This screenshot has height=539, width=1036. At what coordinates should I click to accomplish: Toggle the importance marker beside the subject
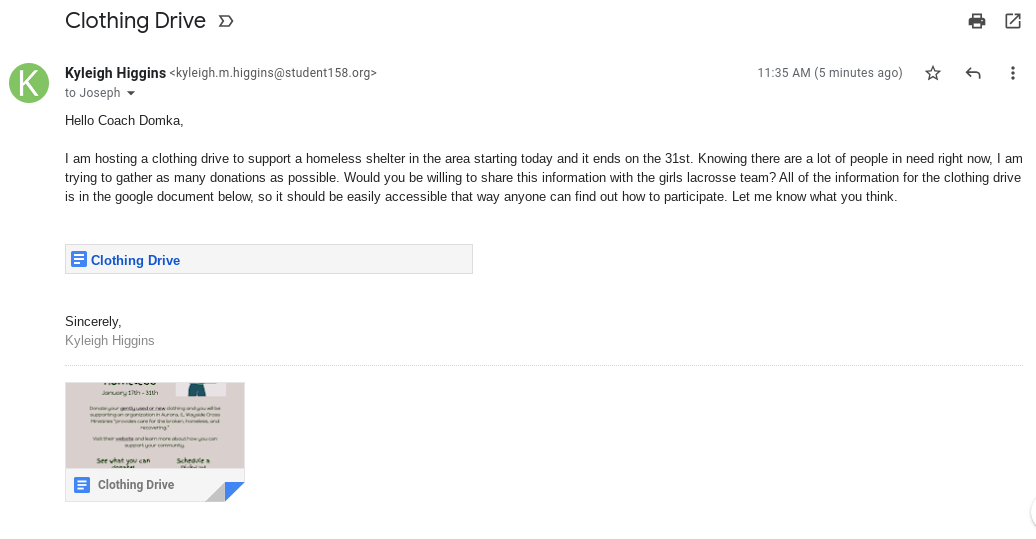tap(226, 21)
